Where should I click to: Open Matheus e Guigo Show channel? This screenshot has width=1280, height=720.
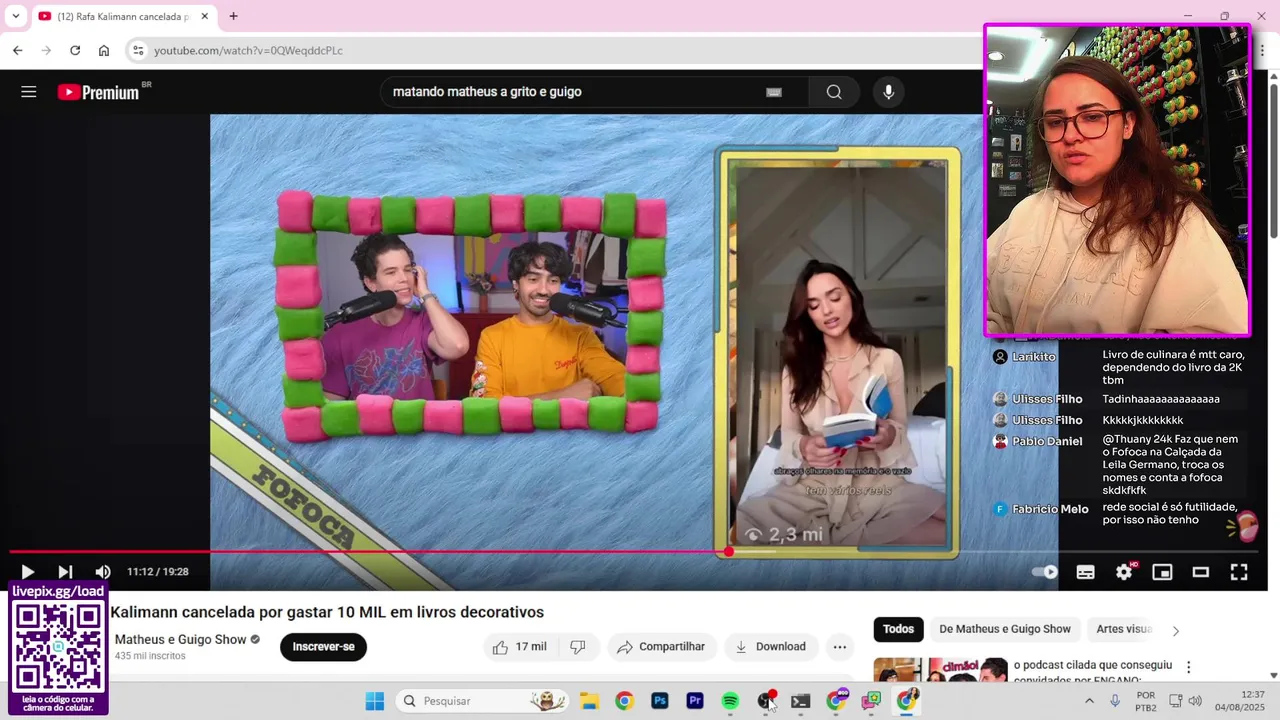tap(180, 640)
